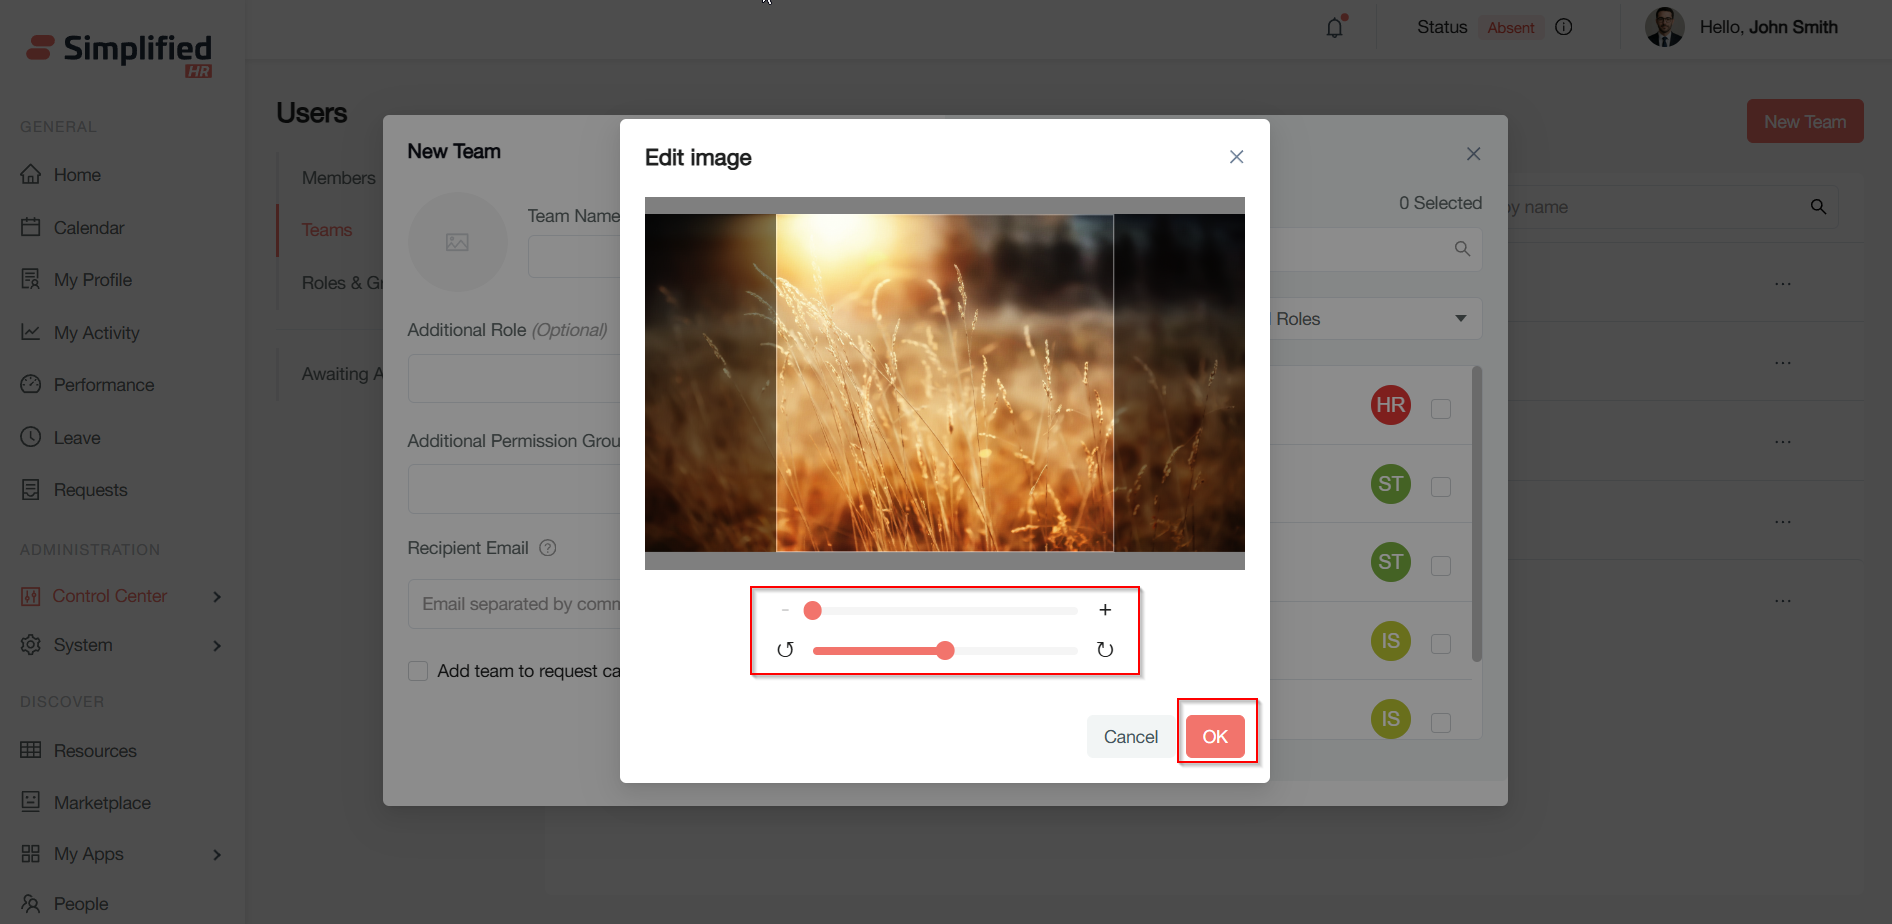The height and width of the screenshot is (924, 1892).
Task: Click the status info icon
Action: (1564, 28)
